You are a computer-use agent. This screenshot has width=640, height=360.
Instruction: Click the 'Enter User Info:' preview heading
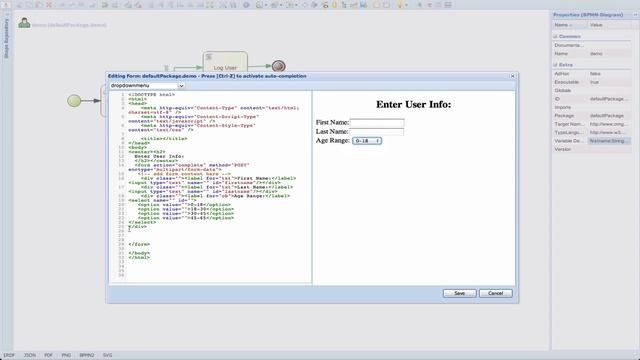[413, 104]
